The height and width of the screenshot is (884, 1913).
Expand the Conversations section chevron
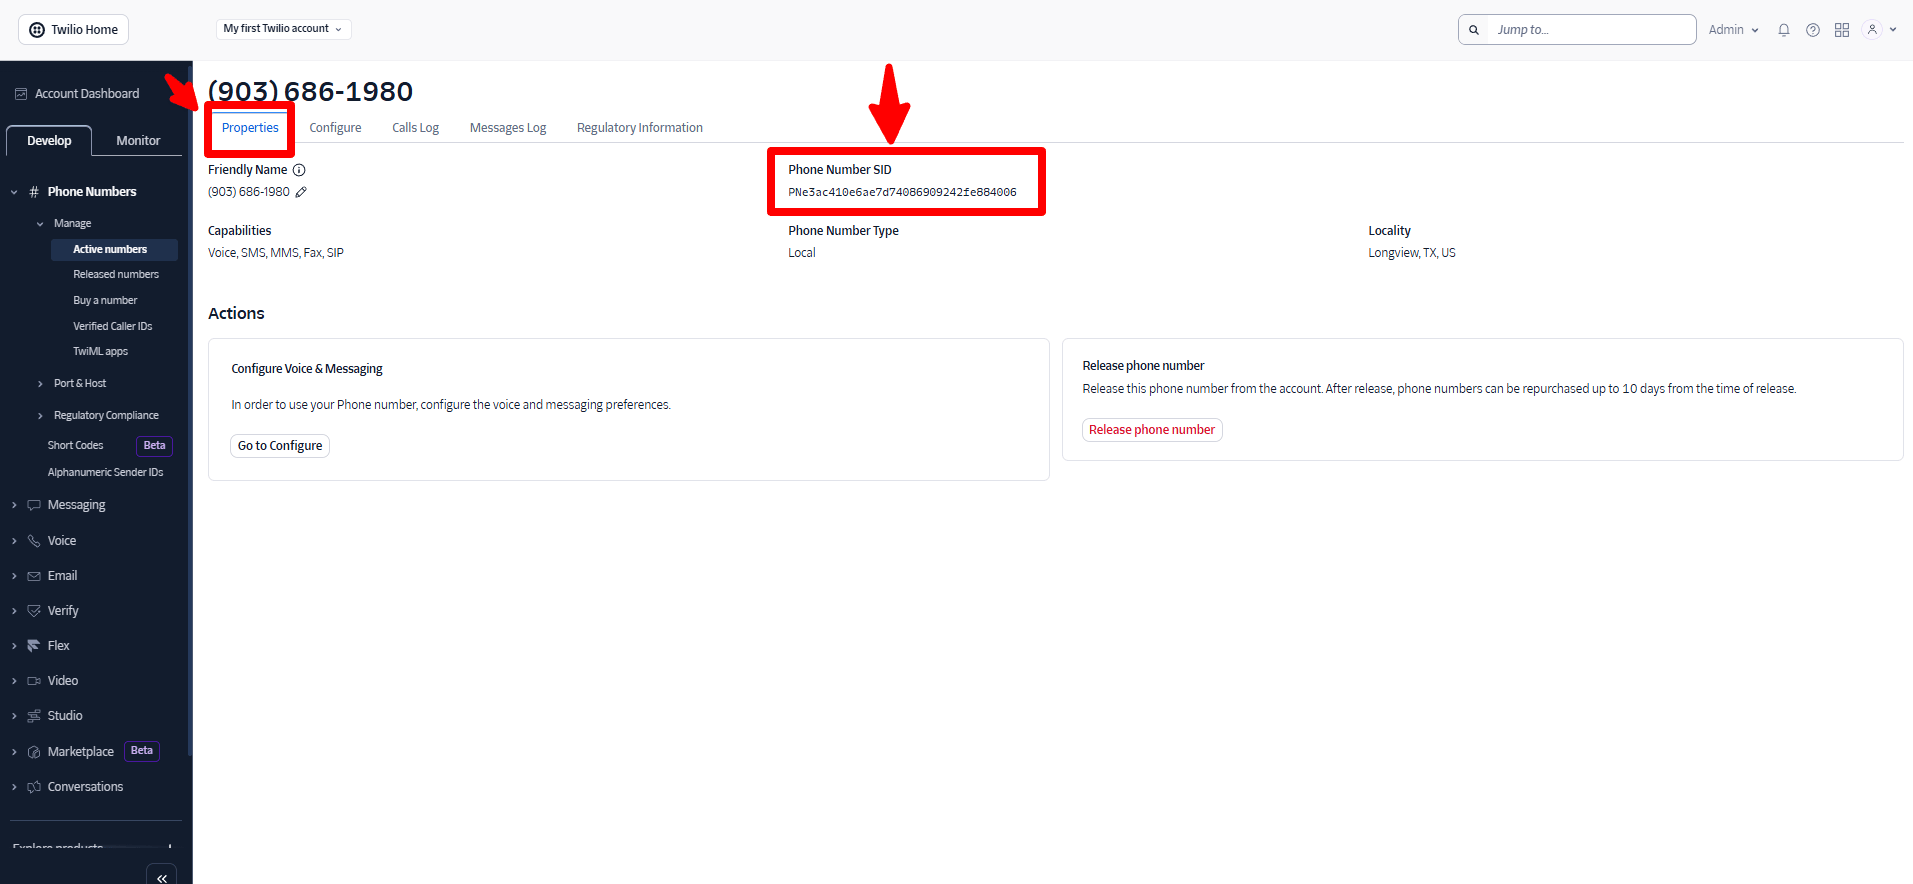click(14, 787)
